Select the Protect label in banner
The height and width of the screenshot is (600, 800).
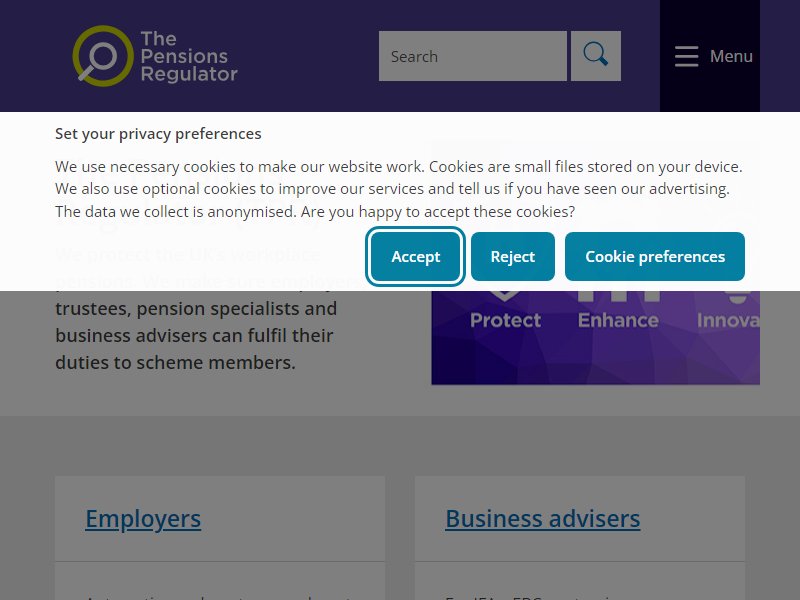tap(505, 320)
